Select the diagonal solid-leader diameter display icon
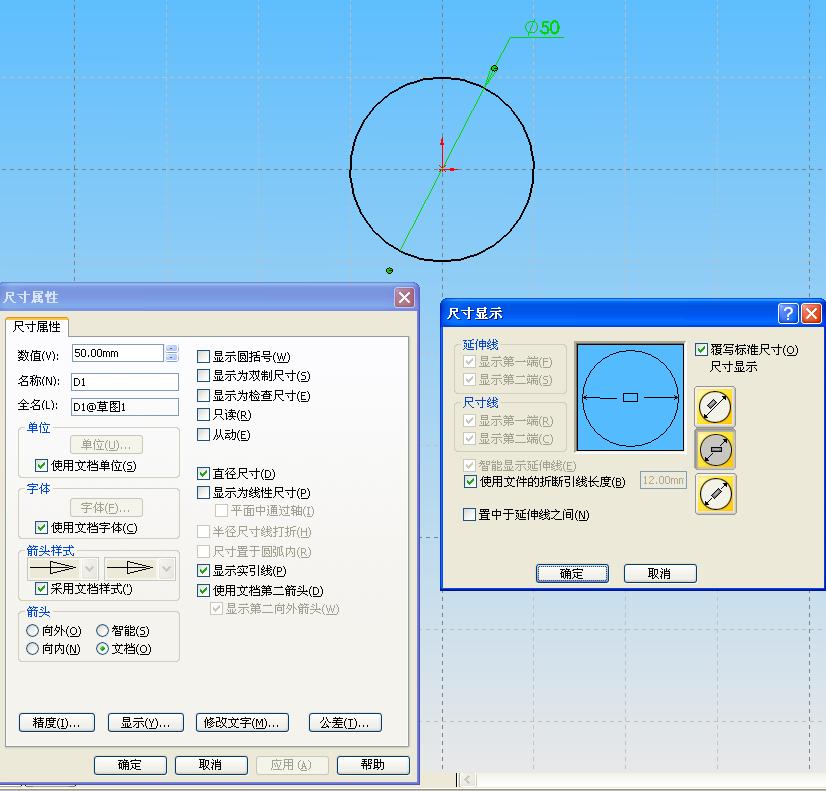Viewport: 826px width, 791px height. 715,406
